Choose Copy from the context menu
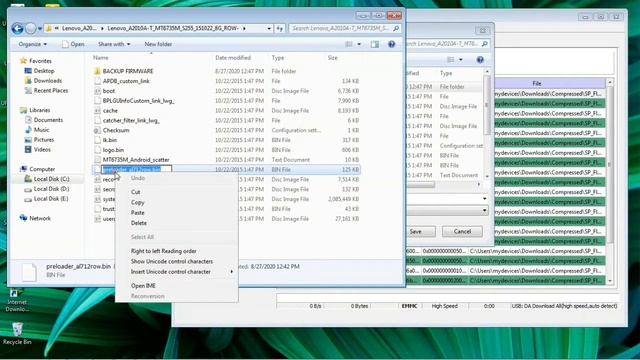This screenshot has height=360, width=640. tap(138, 202)
